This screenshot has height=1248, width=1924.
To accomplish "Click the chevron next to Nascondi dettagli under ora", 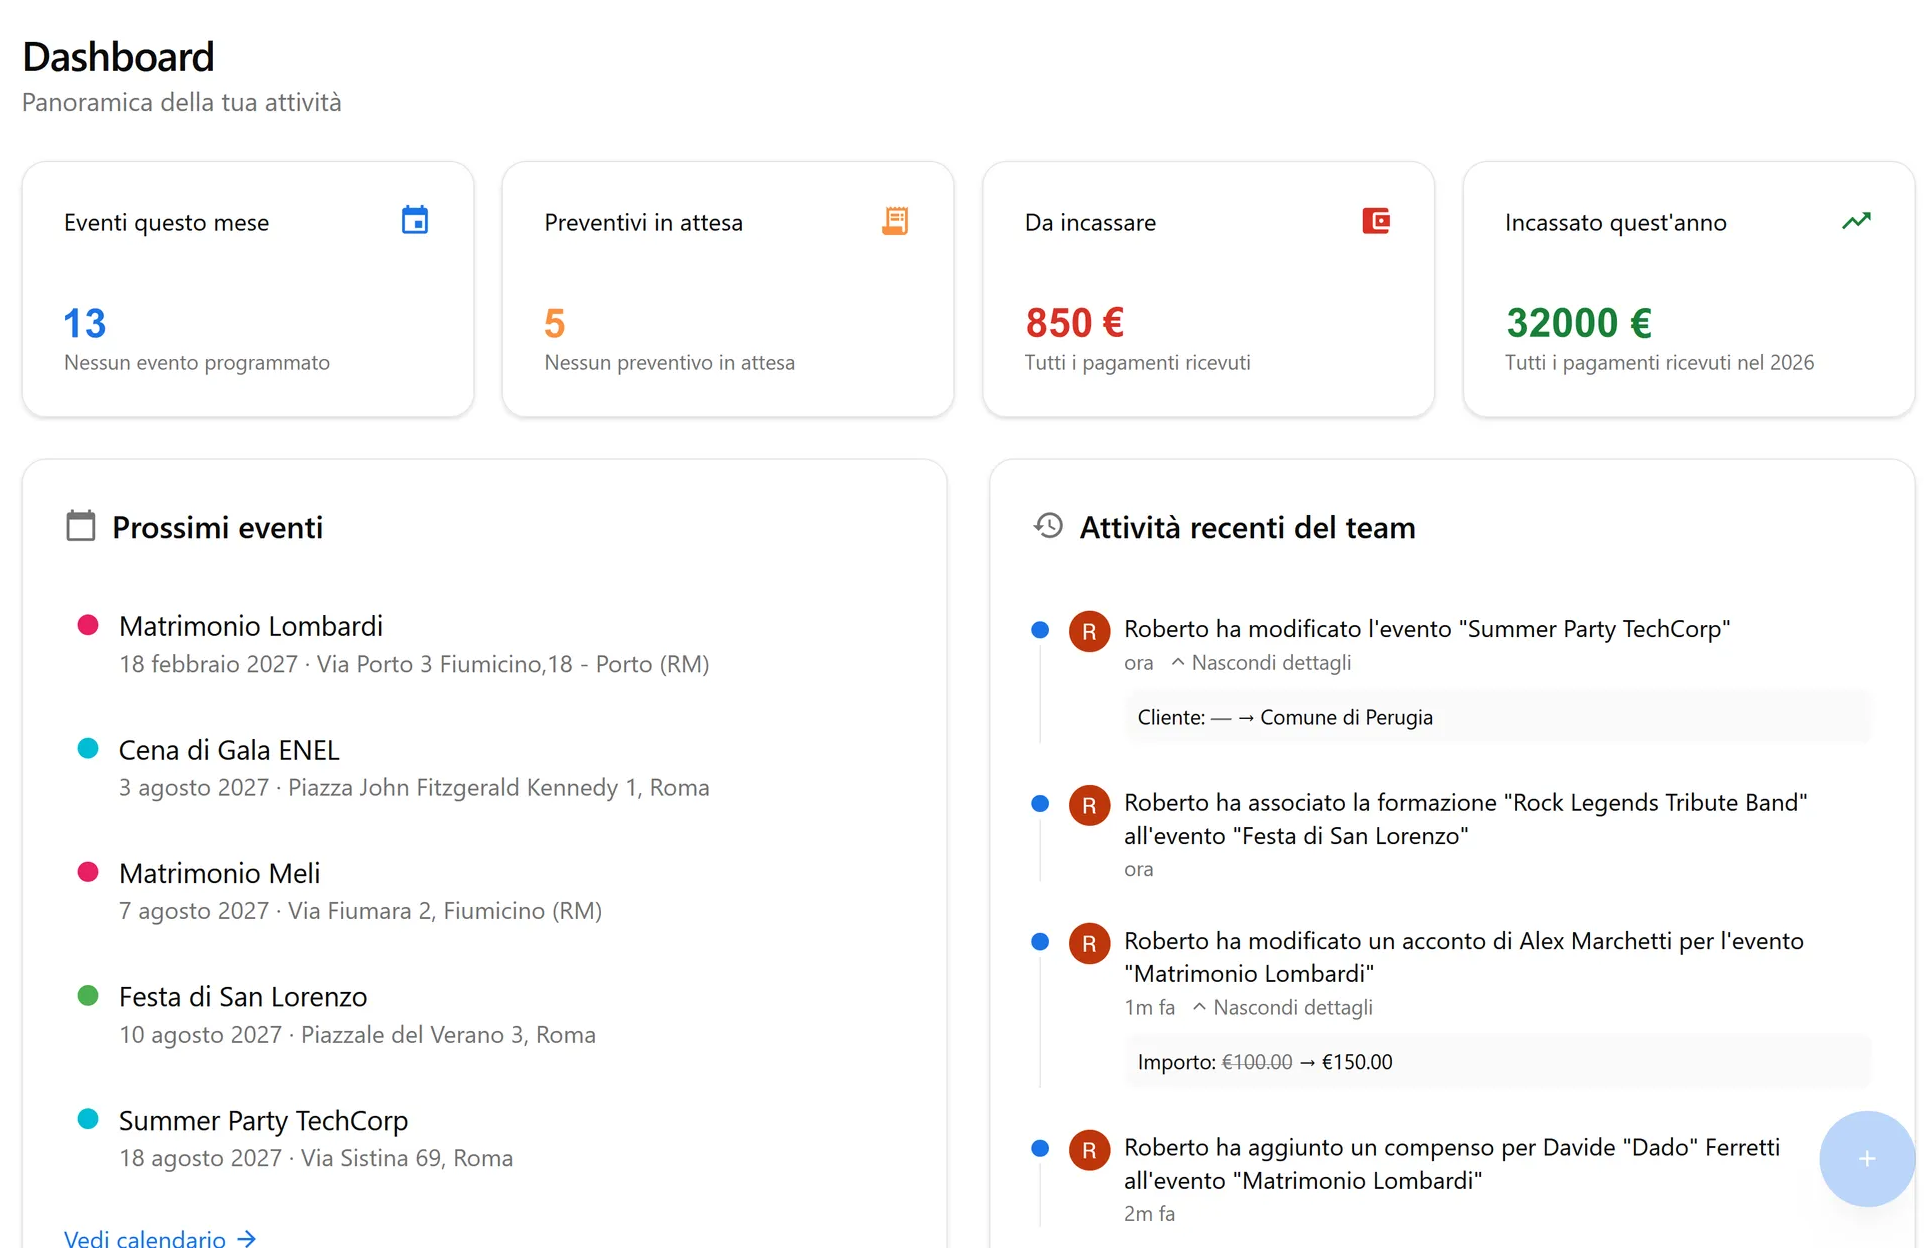I will tap(1178, 662).
